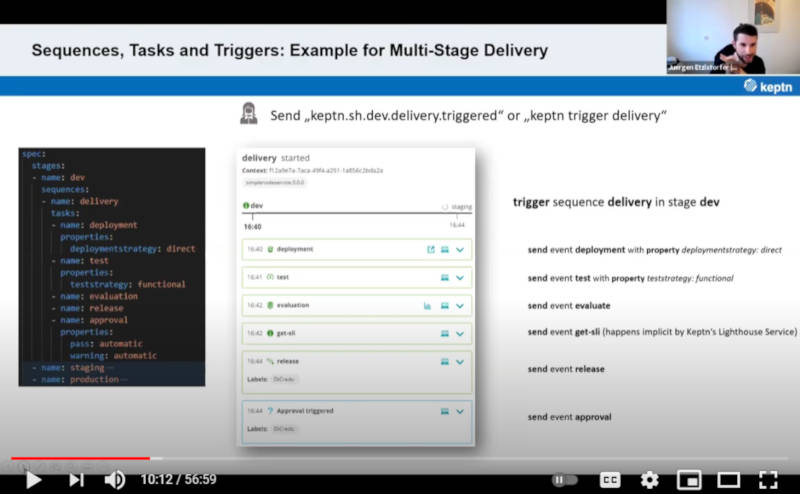
Task: Mute the video volume
Action: (x=115, y=480)
